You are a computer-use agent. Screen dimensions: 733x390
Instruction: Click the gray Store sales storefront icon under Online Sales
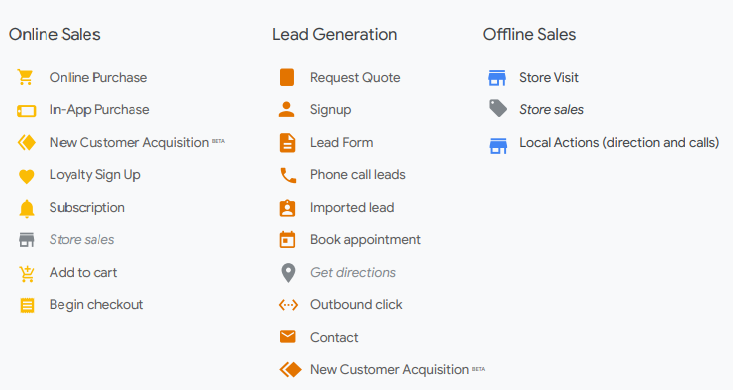tap(27, 239)
